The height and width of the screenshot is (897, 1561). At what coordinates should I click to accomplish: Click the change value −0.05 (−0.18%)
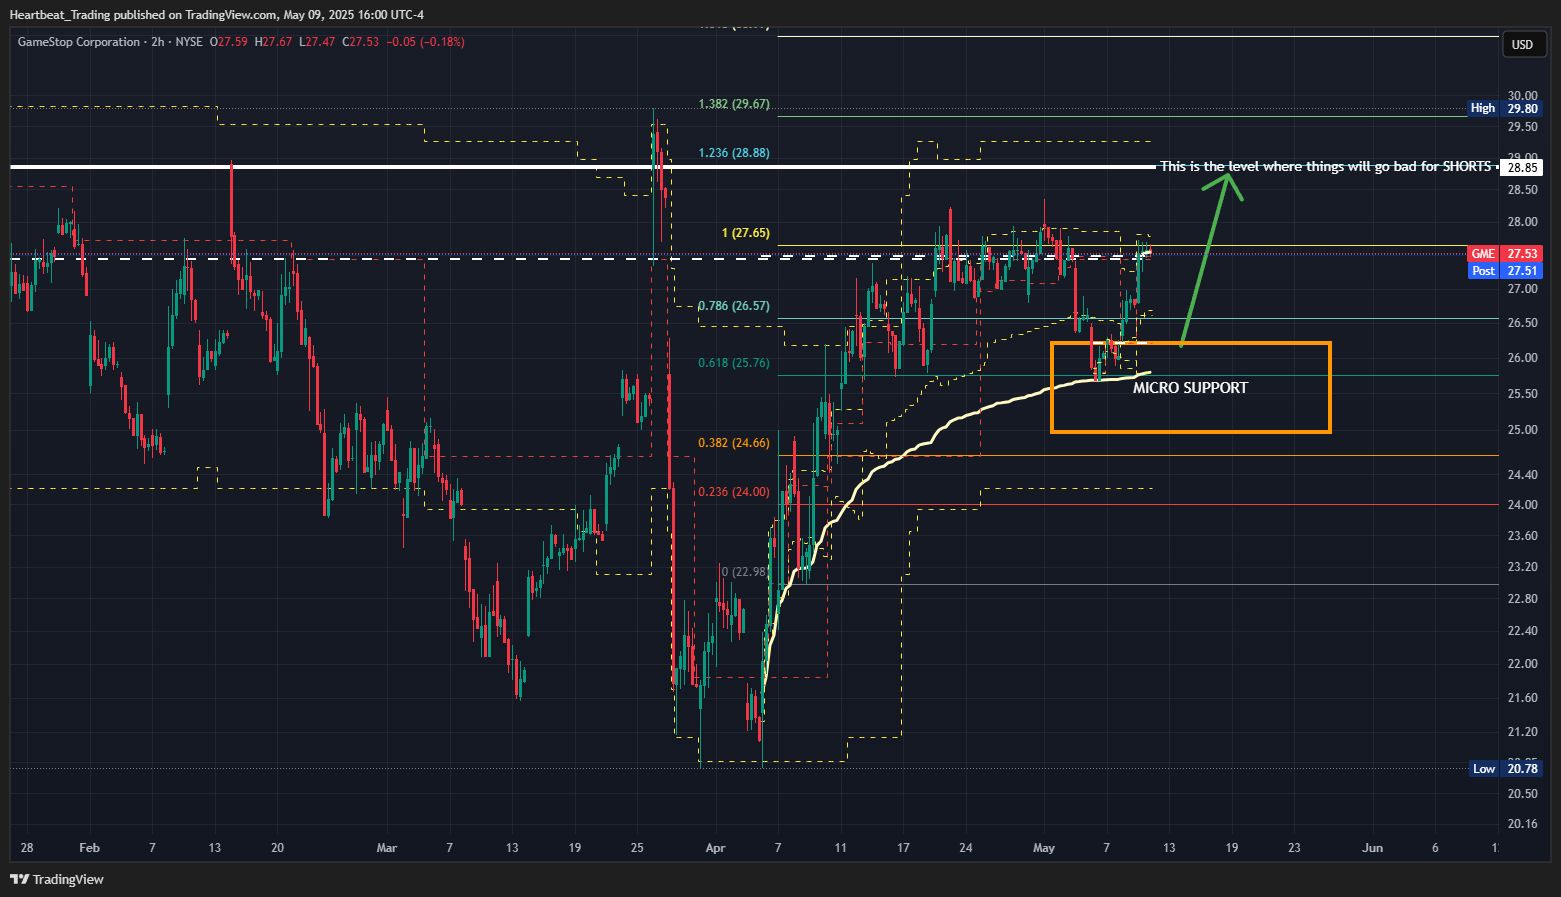[x=425, y=42]
